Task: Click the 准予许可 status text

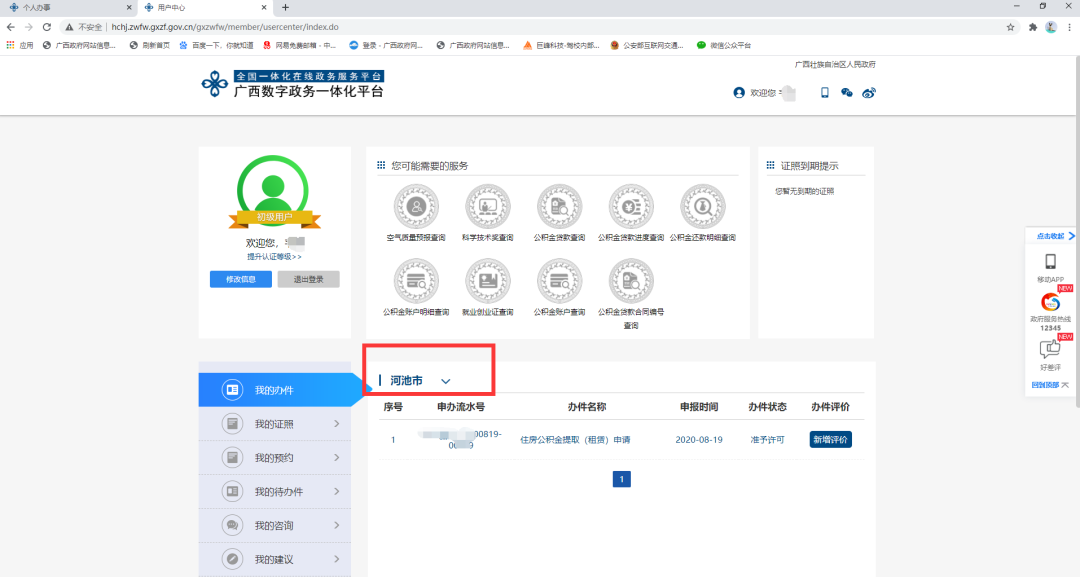Action: 767,439
